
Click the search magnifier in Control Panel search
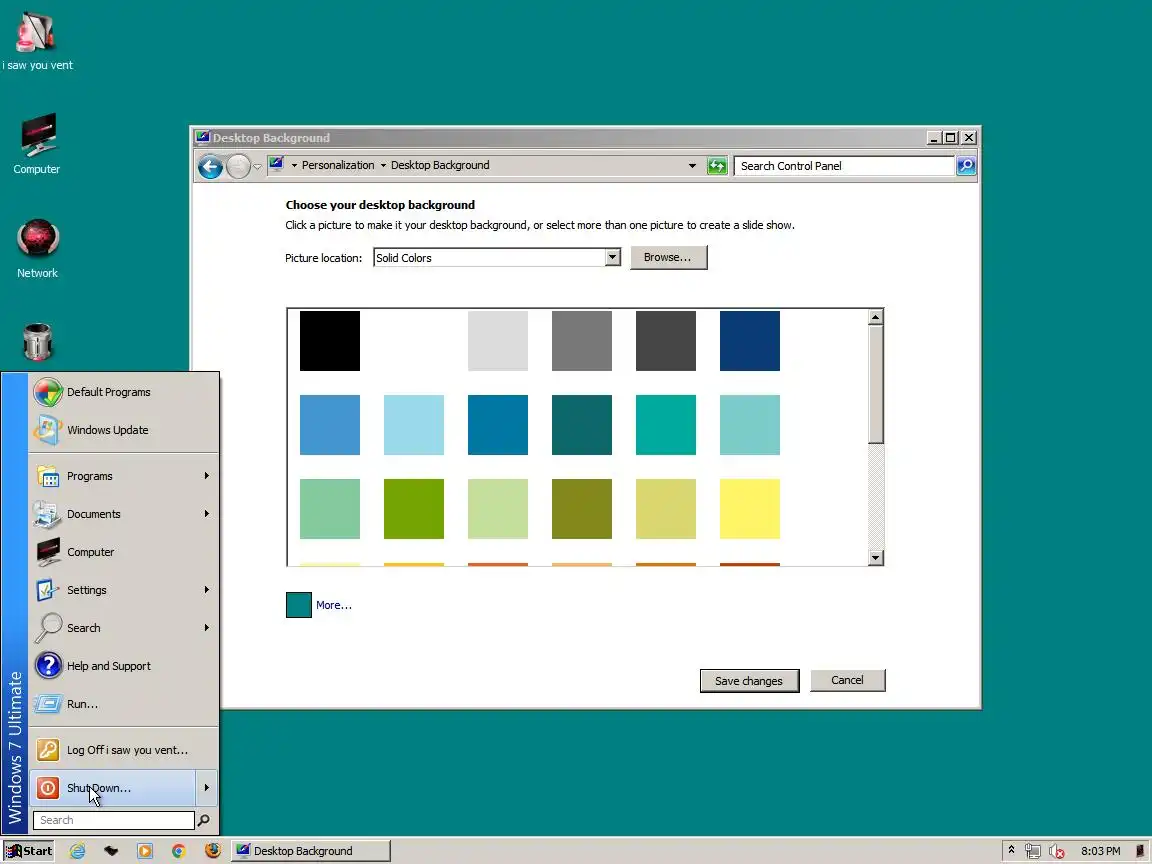965,166
